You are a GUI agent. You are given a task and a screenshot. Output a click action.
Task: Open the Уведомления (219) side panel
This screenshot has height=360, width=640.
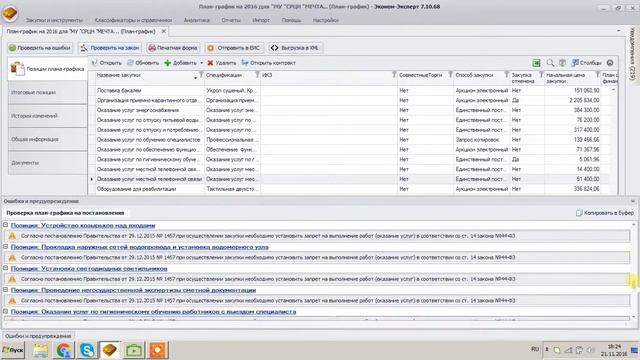coord(632,53)
